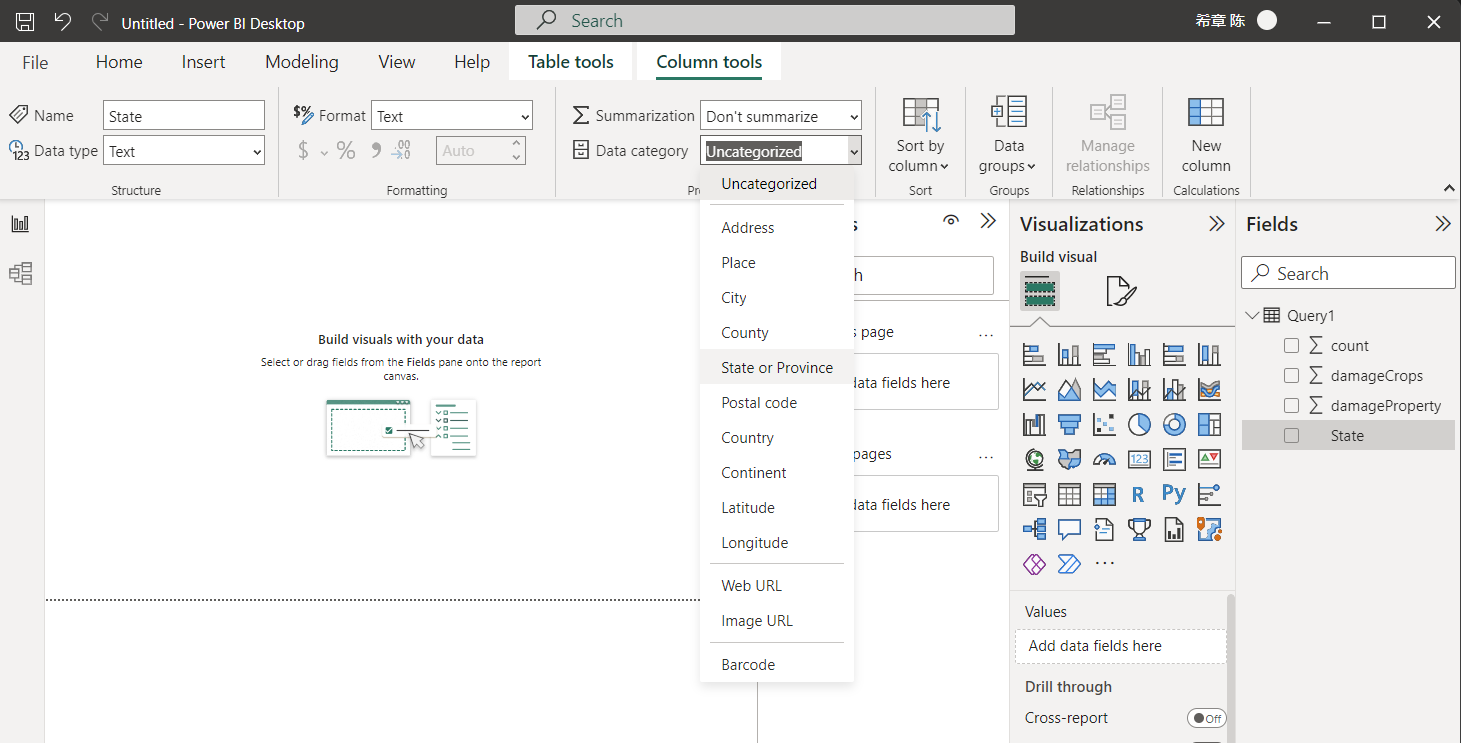Viewport: 1461px width, 743px height.
Task: Select the R script visual
Action: tap(1139, 494)
